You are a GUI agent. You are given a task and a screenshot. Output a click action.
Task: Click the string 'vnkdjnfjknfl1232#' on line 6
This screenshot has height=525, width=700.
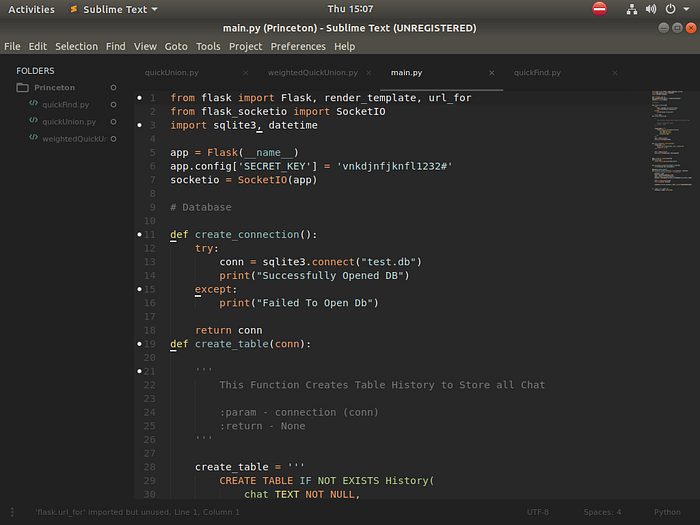click(394, 166)
